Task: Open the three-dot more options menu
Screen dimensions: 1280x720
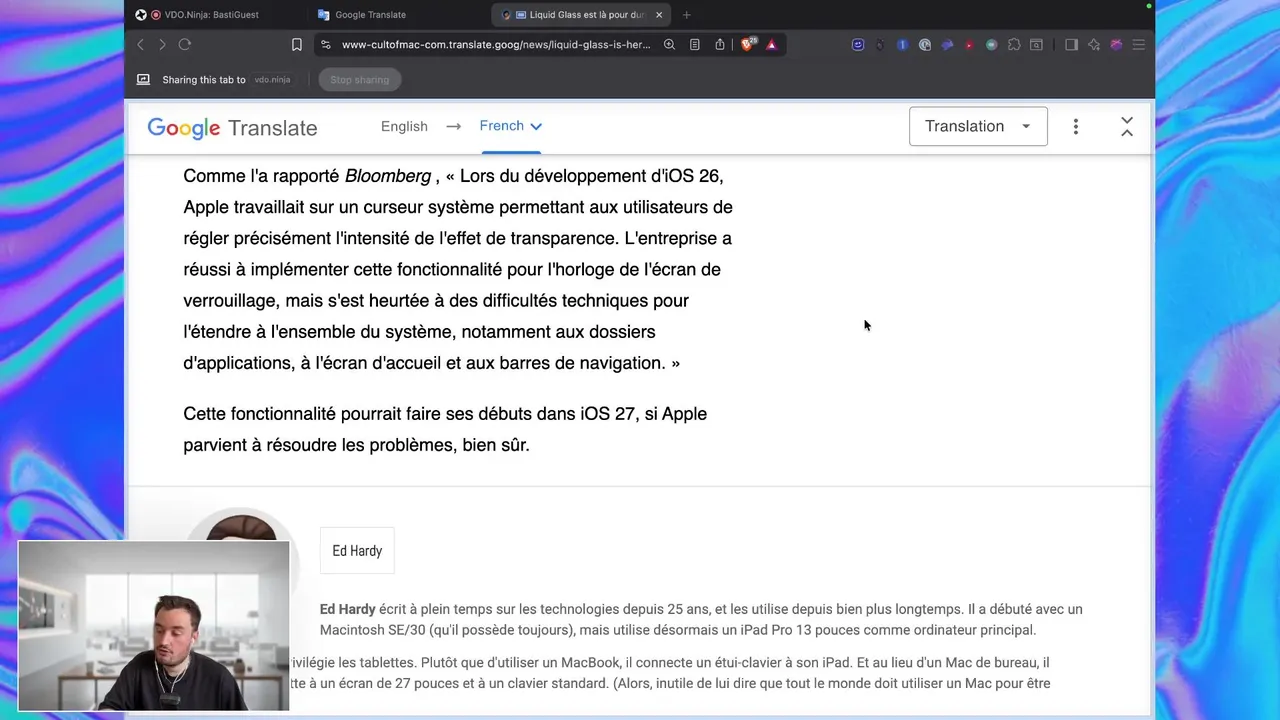Action: pyautogui.click(x=1076, y=127)
